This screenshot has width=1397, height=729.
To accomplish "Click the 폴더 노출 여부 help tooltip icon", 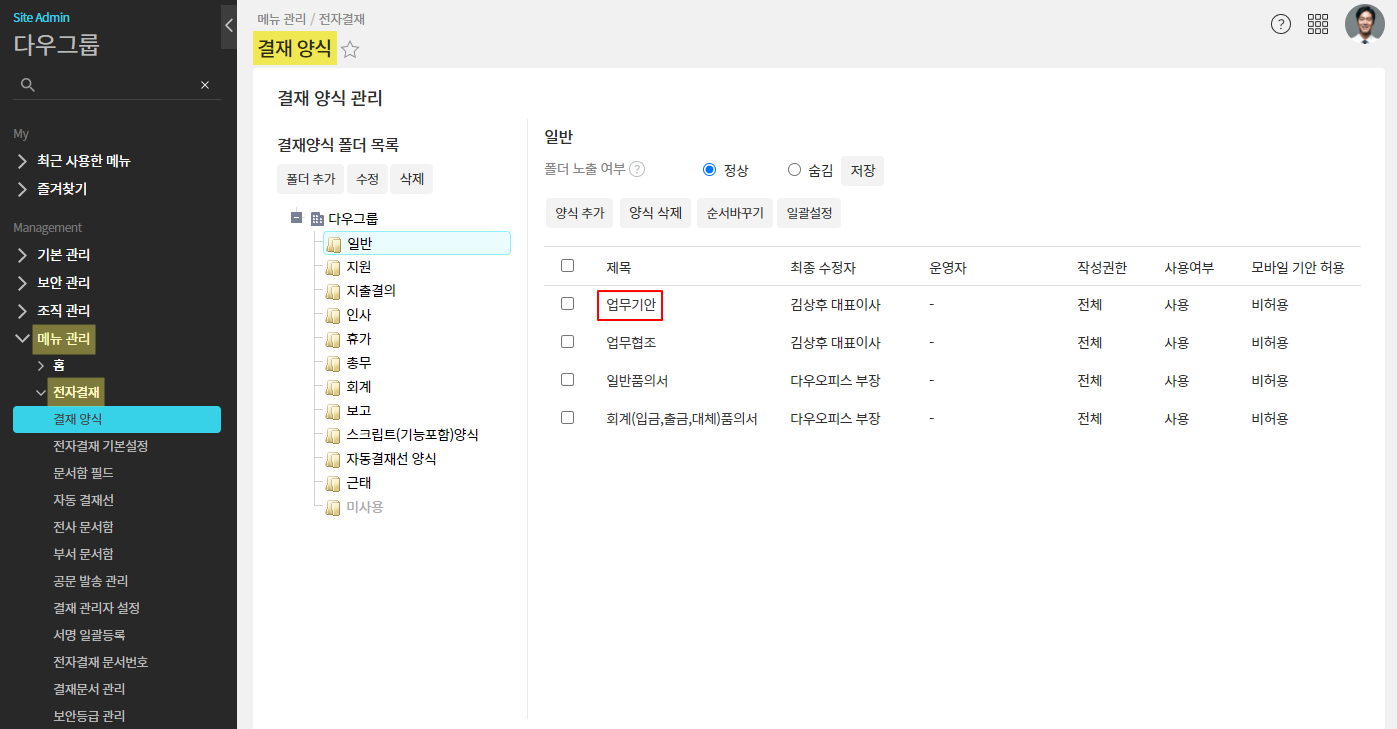I will point(637,170).
